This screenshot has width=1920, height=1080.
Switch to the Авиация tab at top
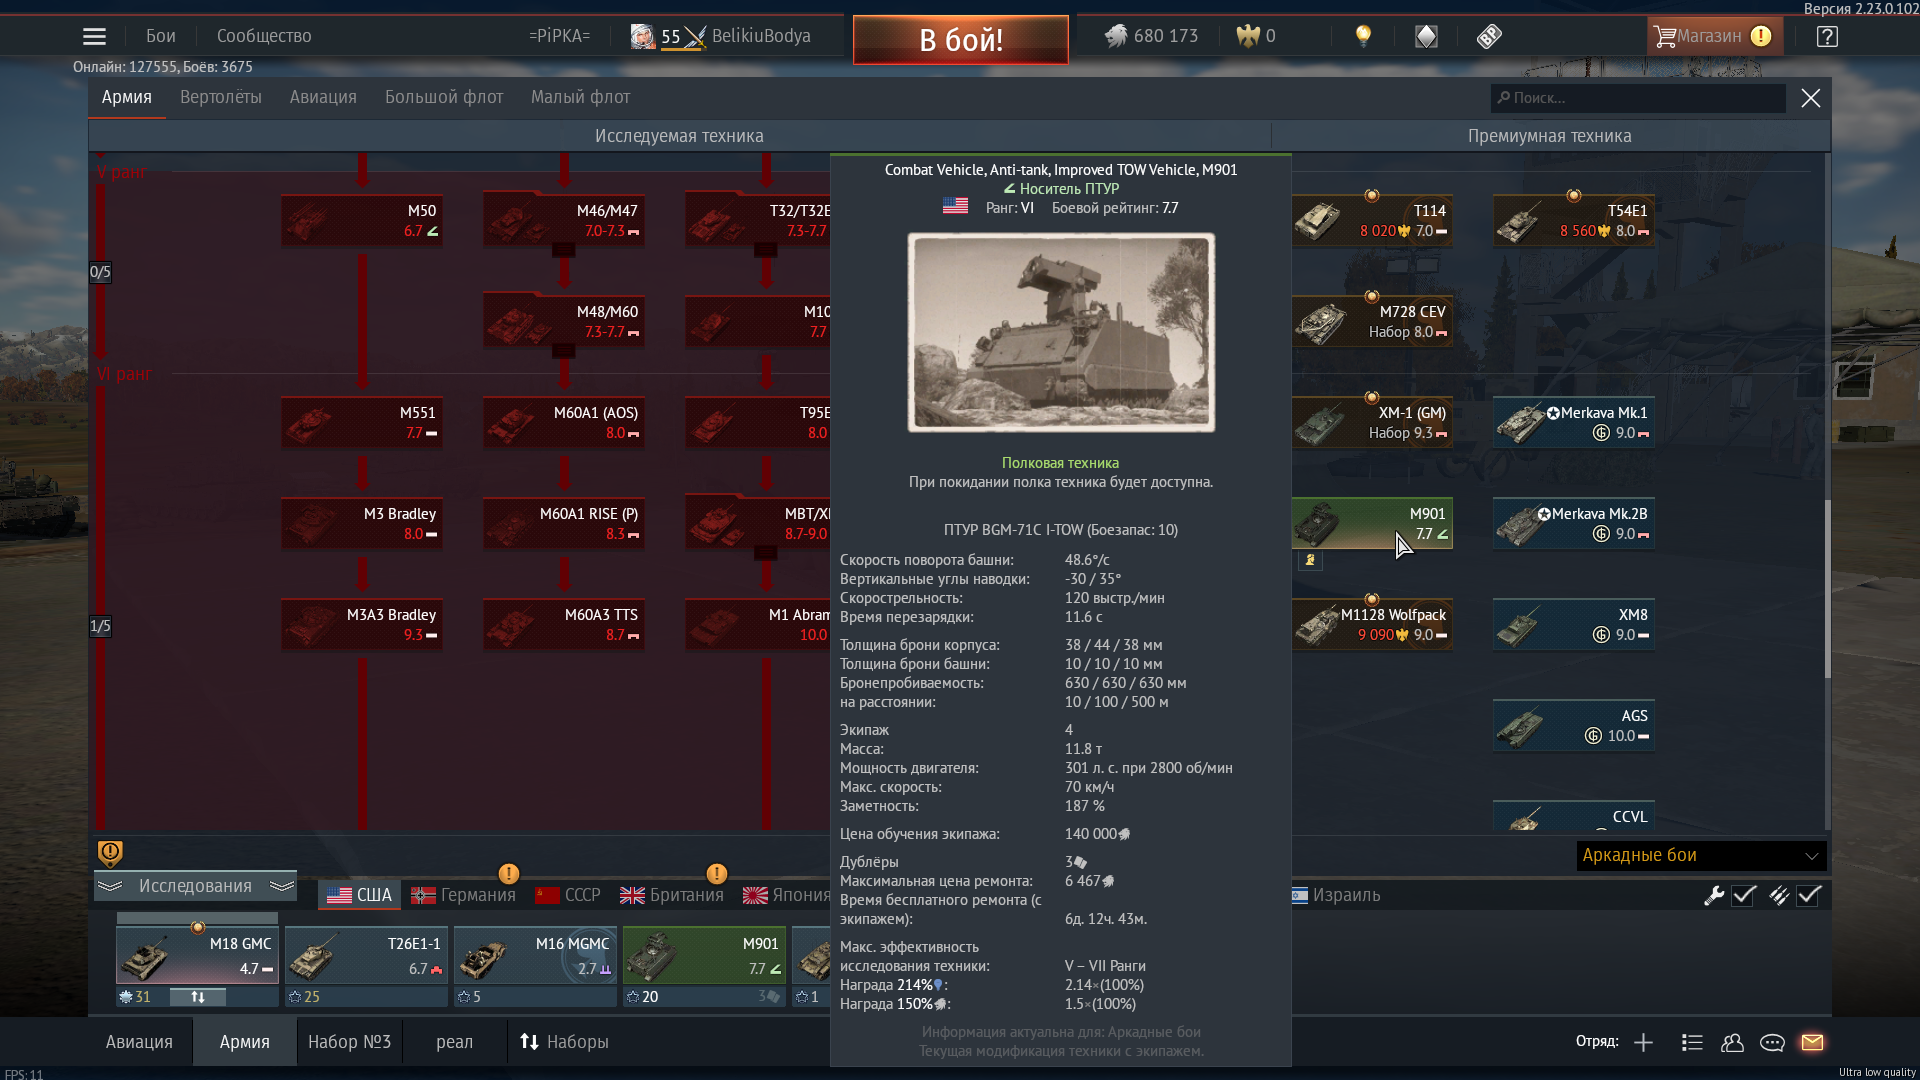323,97
